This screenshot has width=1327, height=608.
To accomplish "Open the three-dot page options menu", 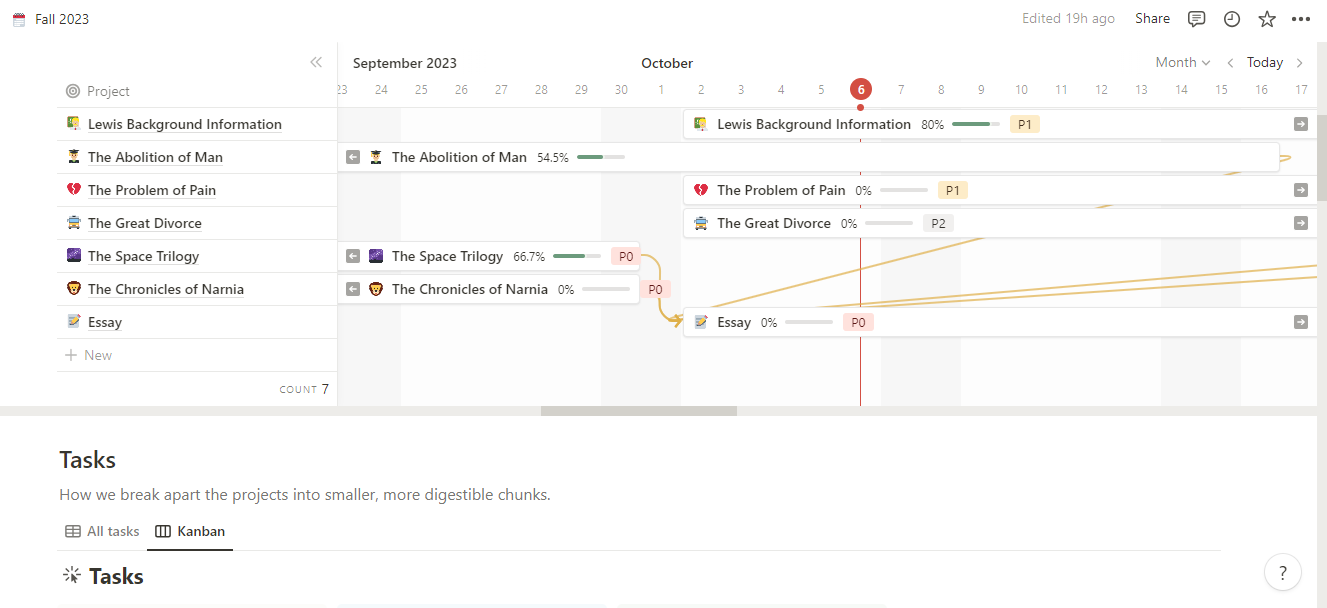I will 1301,19.
